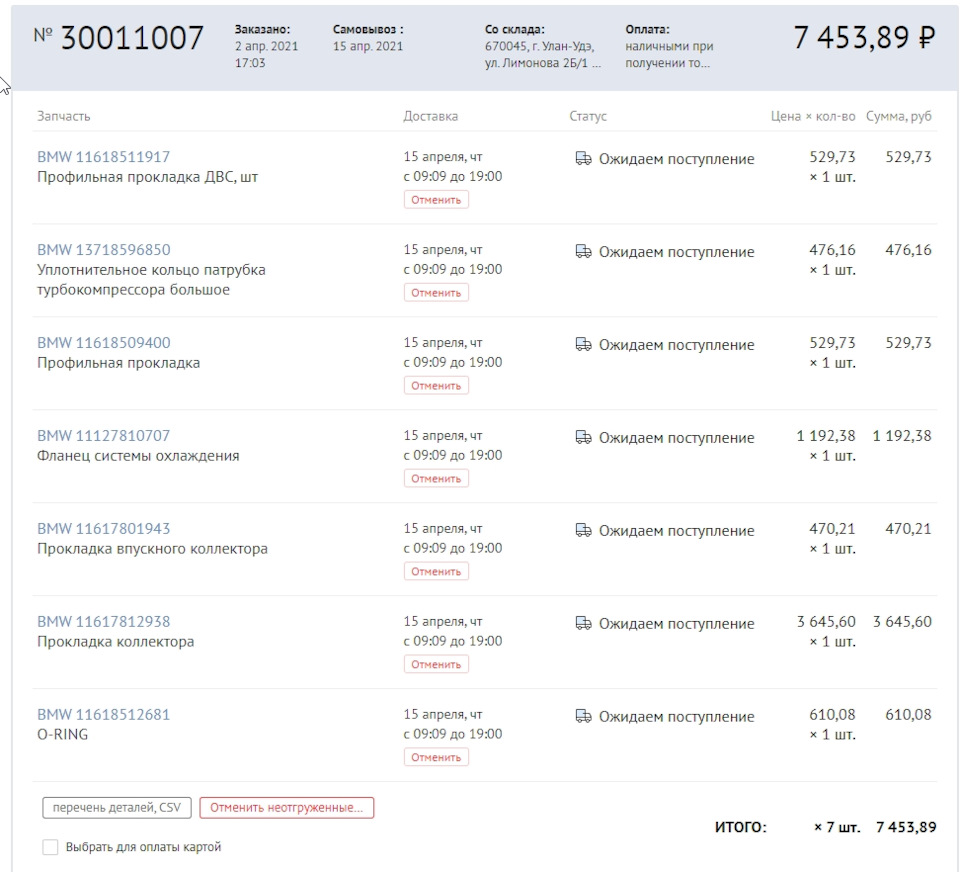The width and height of the screenshot is (960, 872).
Task: Click the truck icon on the O-RING row
Action: click(x=586, y=716)
